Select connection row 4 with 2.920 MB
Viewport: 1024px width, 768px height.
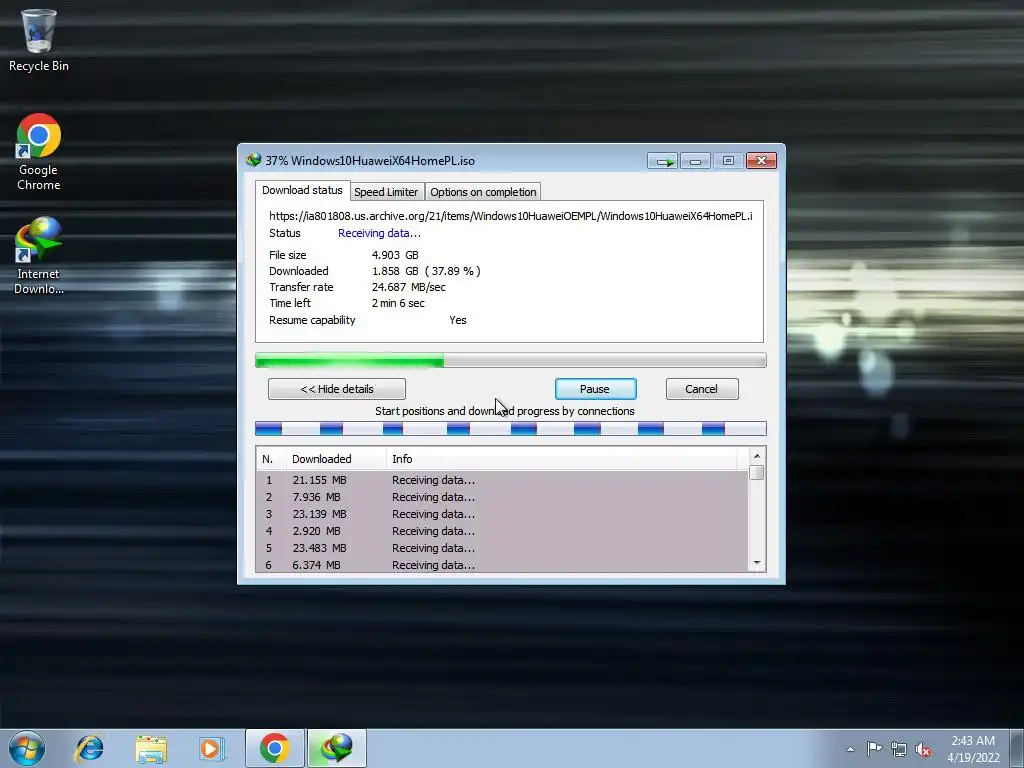click(x=502, y=531)
